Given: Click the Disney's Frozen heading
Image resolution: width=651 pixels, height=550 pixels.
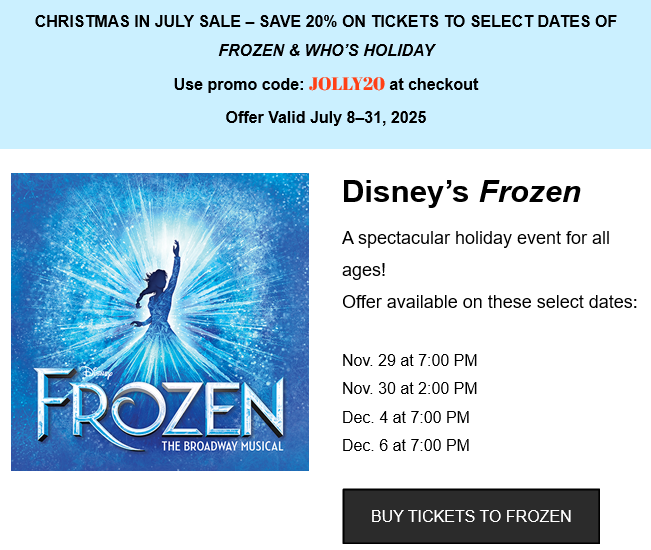Looking at the screenshot, I should 461,192.
